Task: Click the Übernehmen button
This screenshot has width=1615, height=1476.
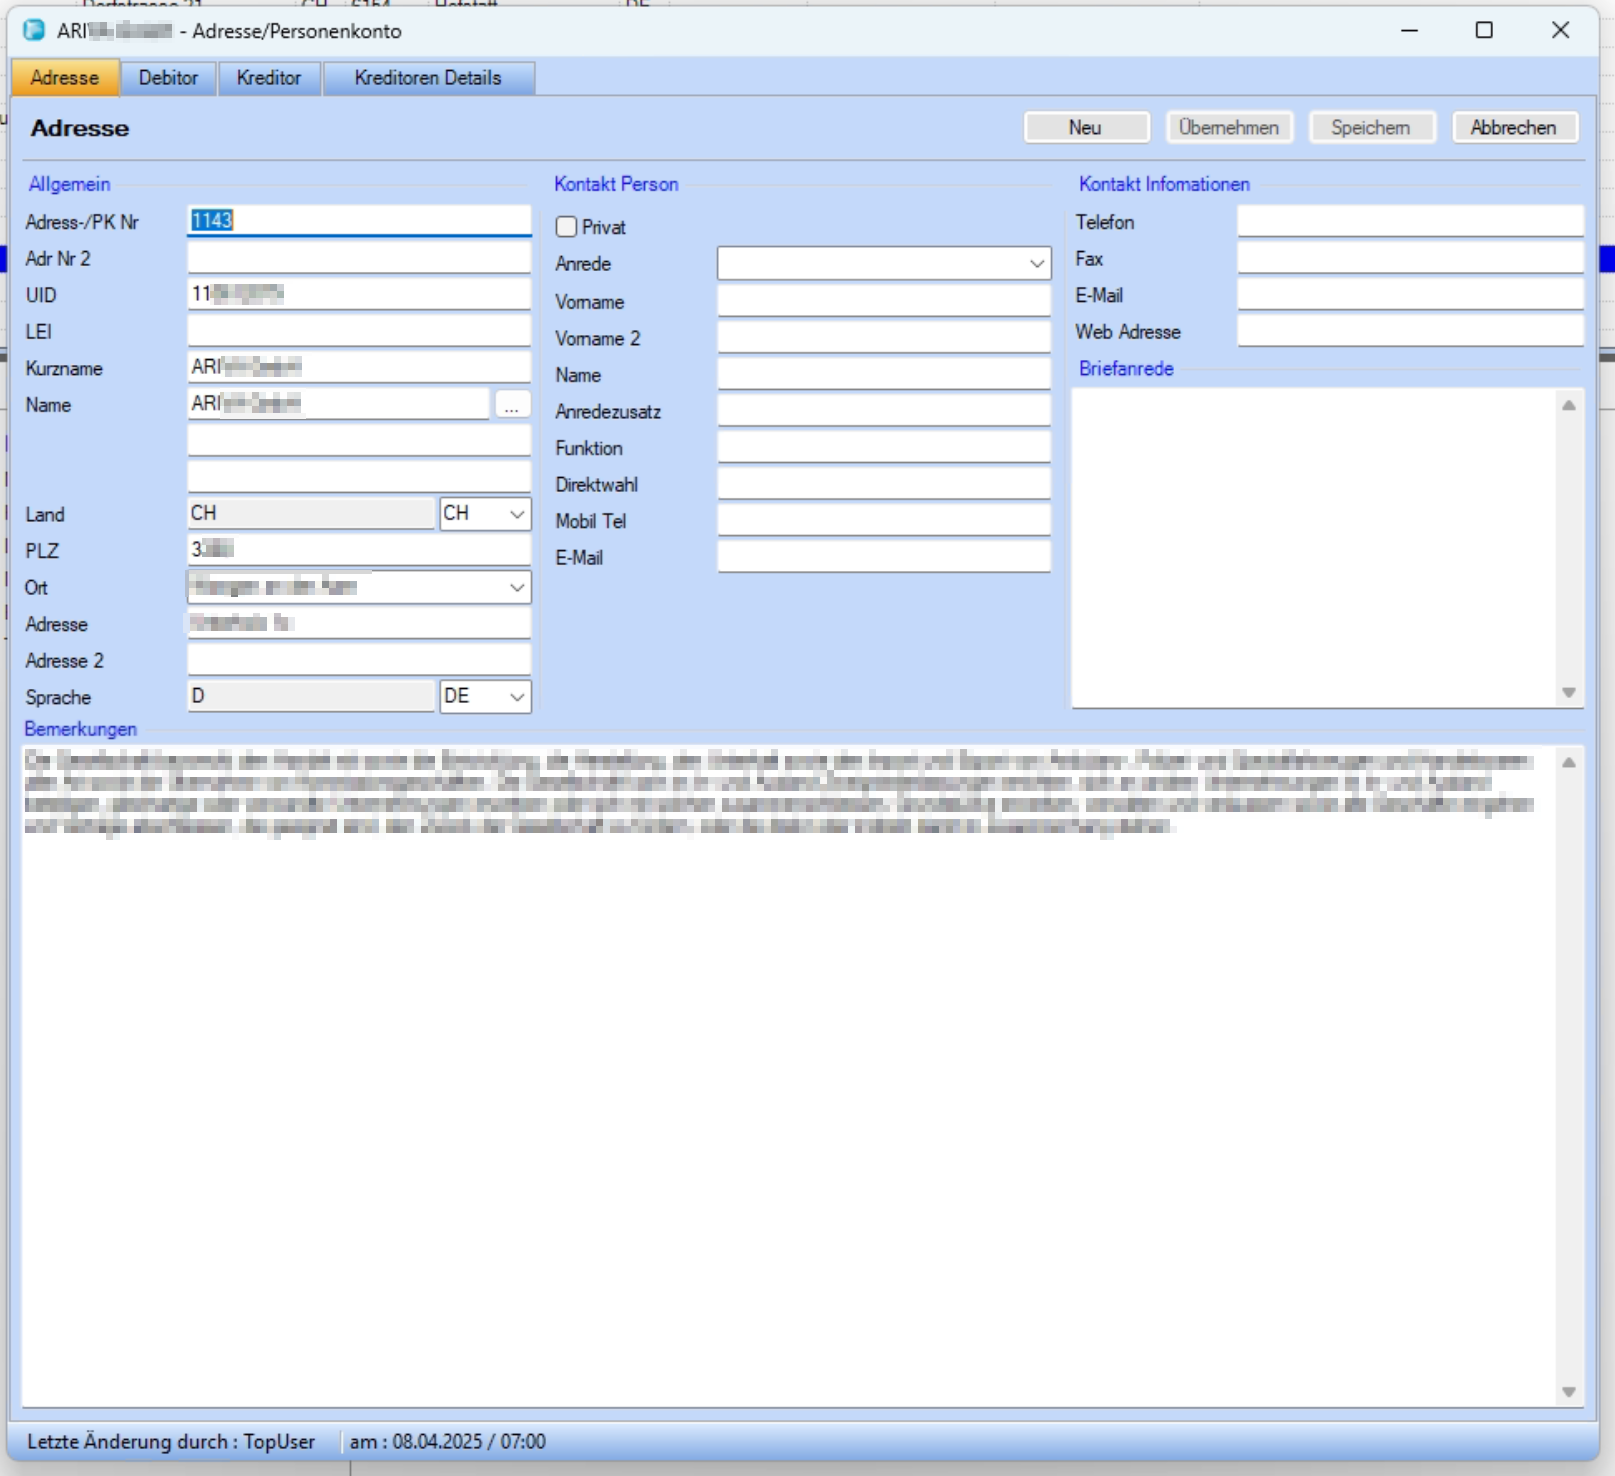Action: coord(1229,128)
